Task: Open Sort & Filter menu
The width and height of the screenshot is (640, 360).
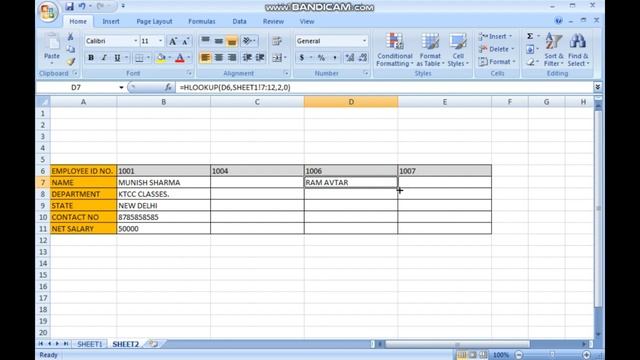Action: [554, 50]
